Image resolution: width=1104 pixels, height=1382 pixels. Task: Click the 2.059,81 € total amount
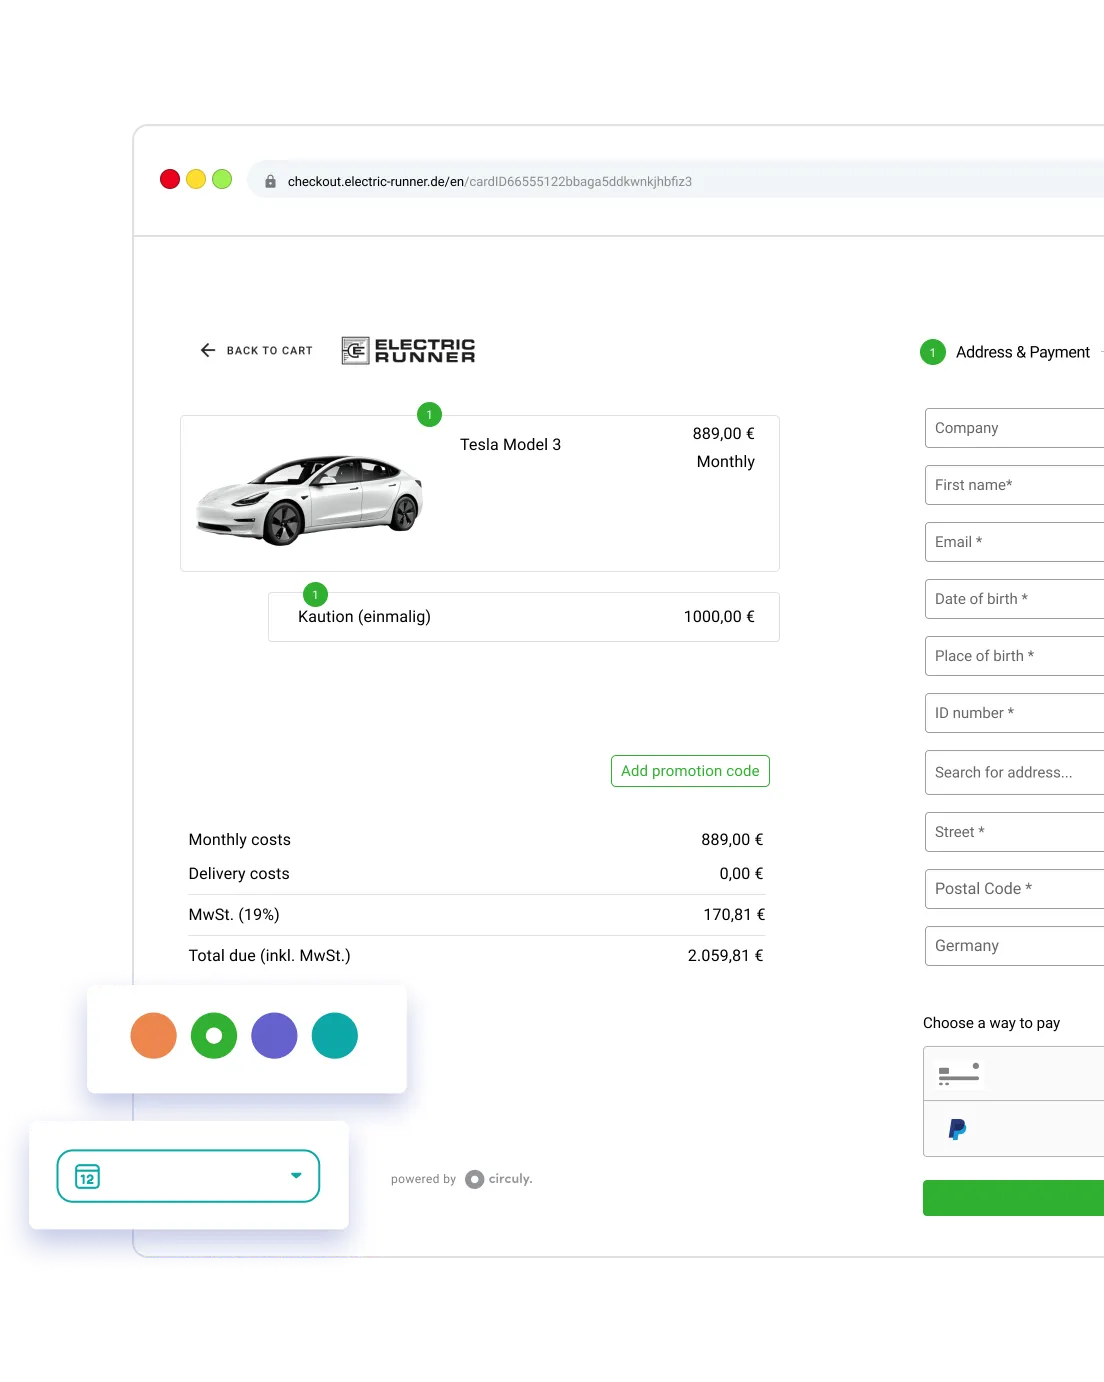coord(726,956)
